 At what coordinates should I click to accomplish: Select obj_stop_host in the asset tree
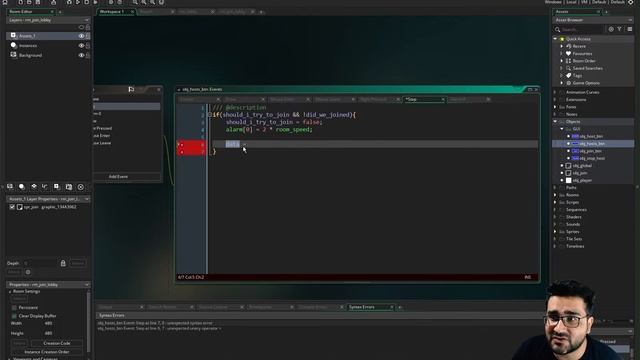(592, 158)
